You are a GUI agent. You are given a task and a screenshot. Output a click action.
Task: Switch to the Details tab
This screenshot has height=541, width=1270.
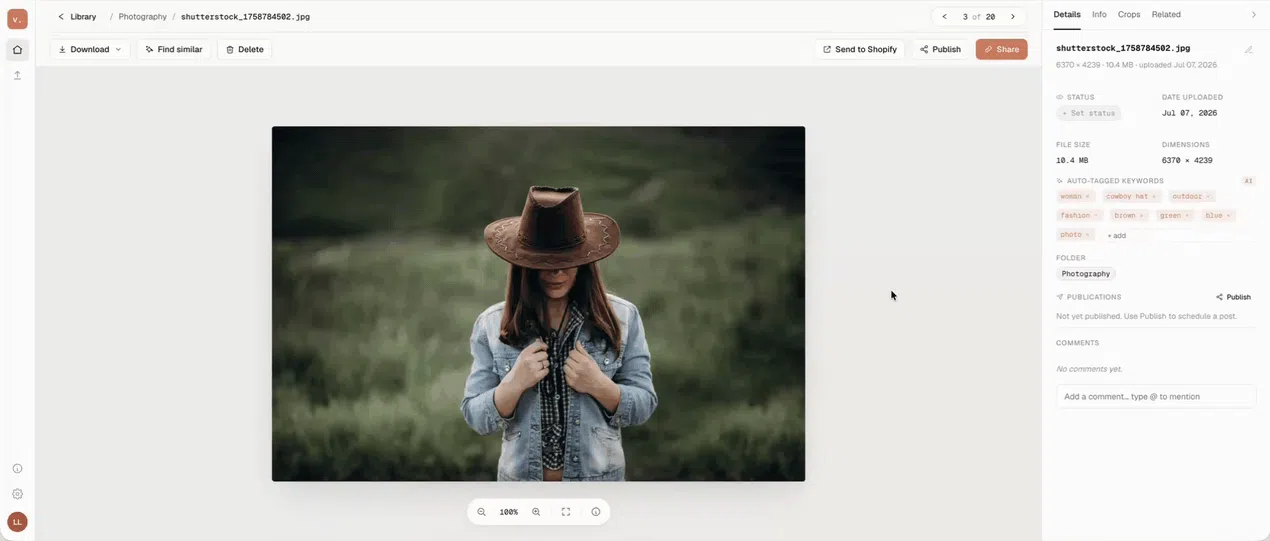(1067, 15)
